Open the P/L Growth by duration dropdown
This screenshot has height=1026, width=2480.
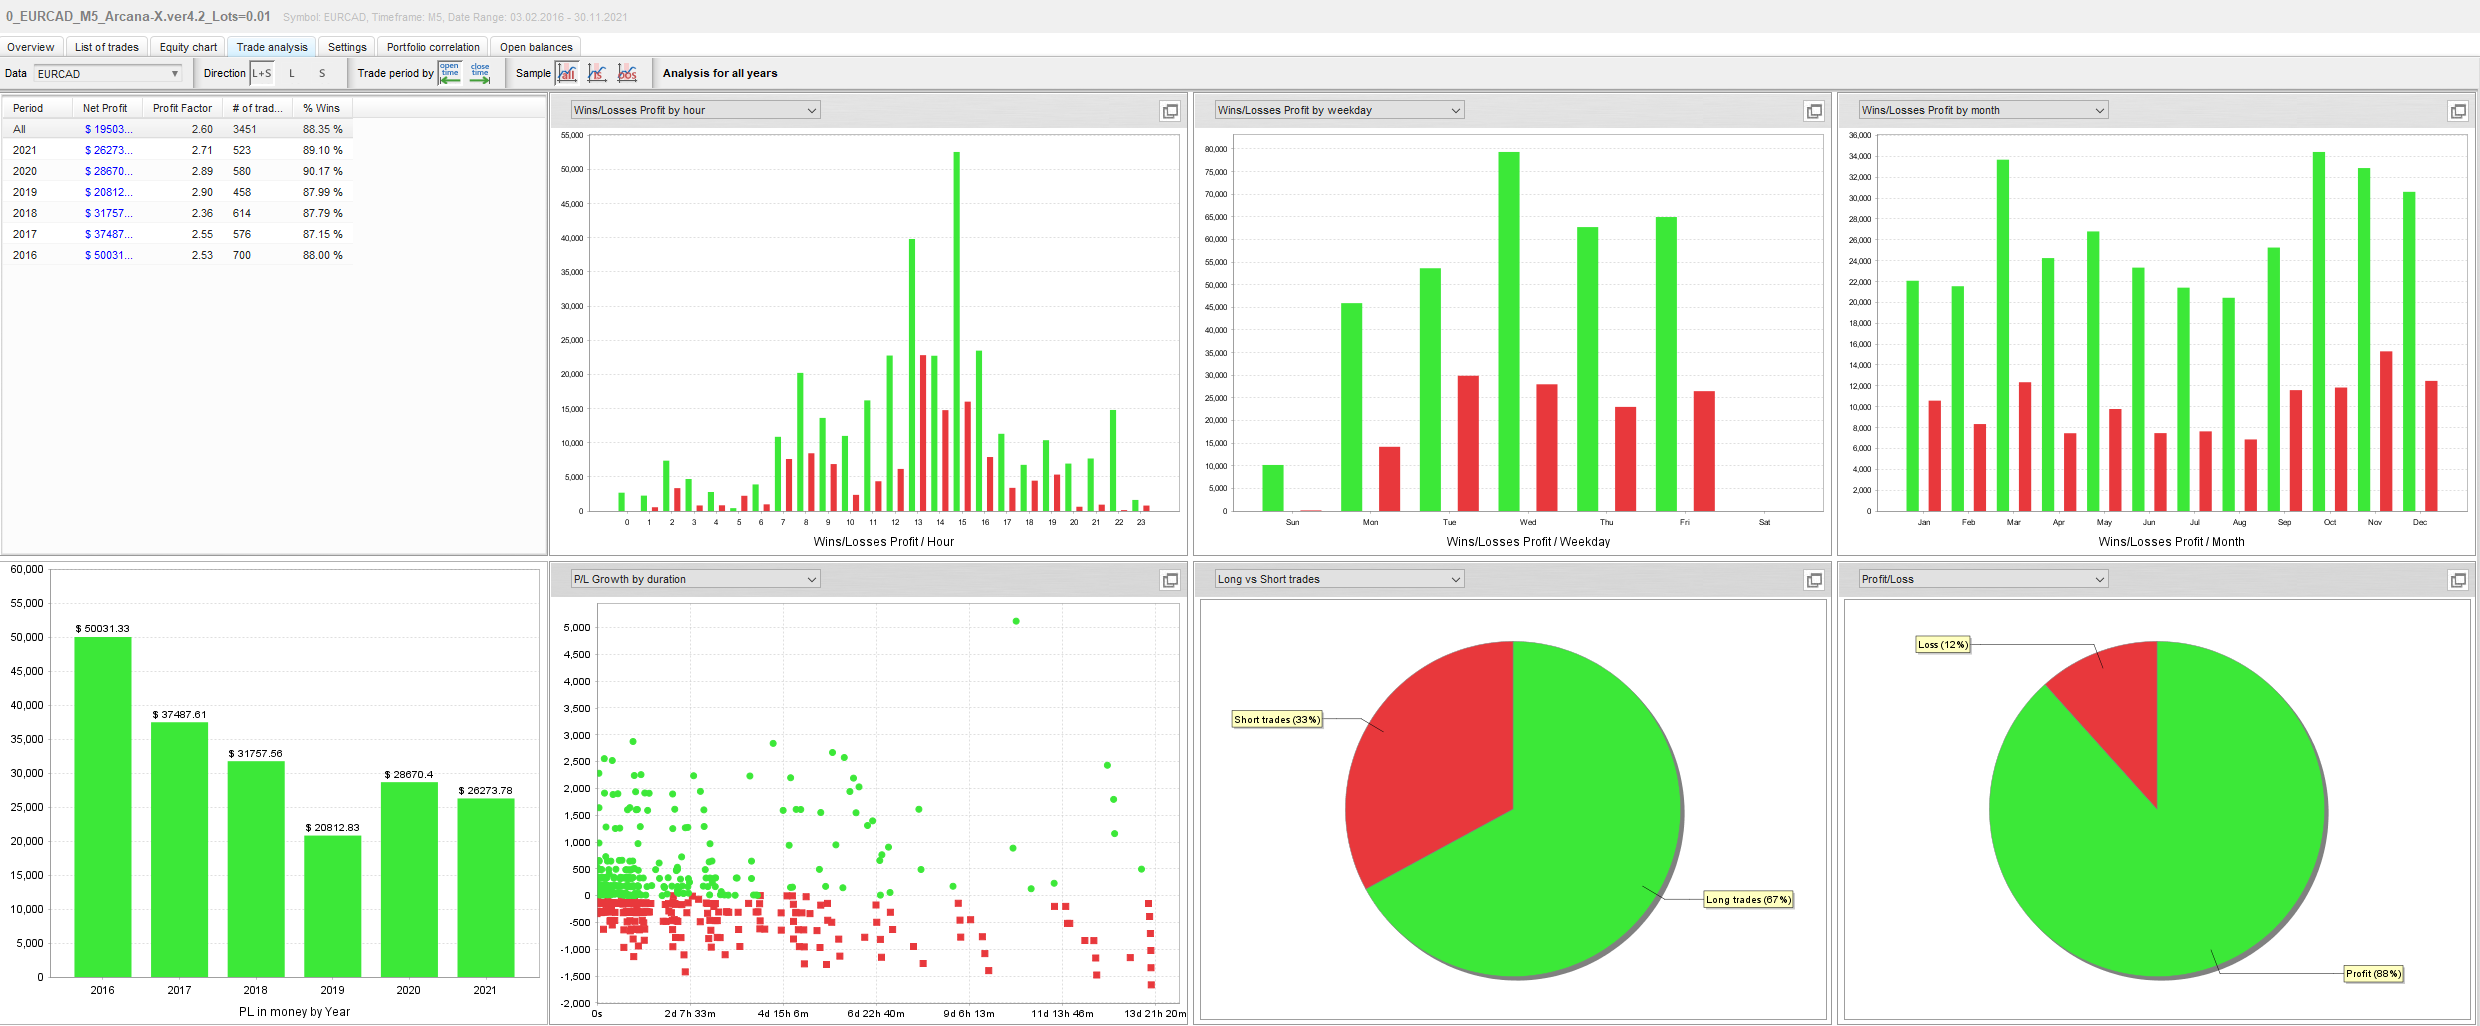[695, 579]
